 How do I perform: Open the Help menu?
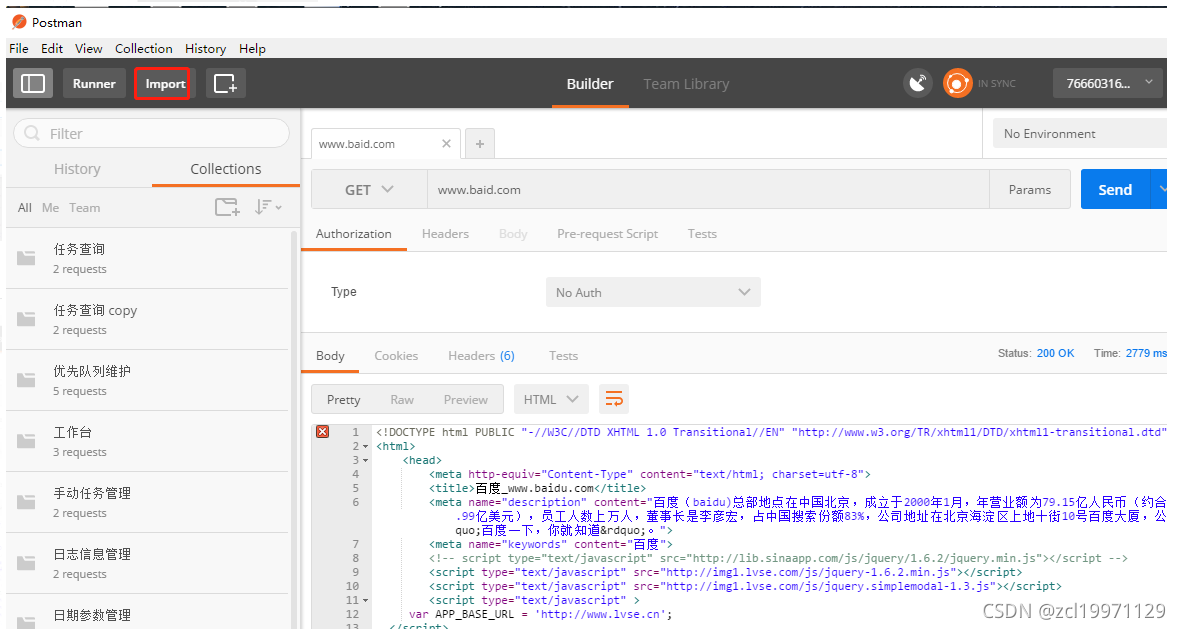(x=252, y=48)
